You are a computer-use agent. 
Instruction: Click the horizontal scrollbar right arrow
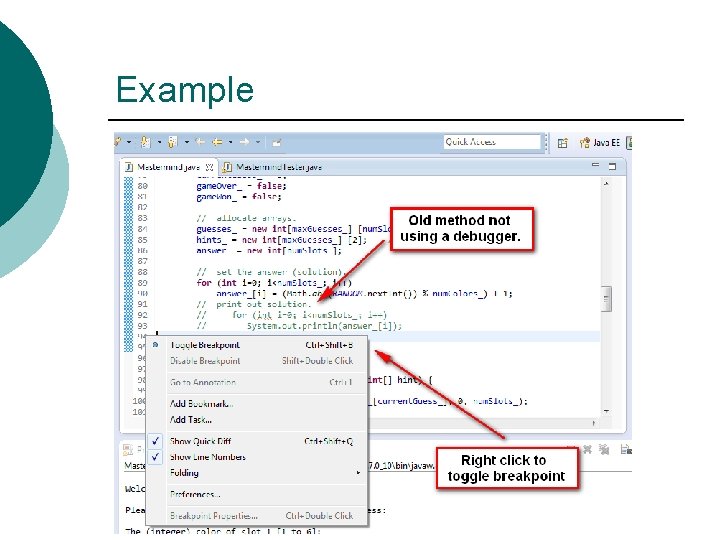pyautogui.click(x=594, y=423)
